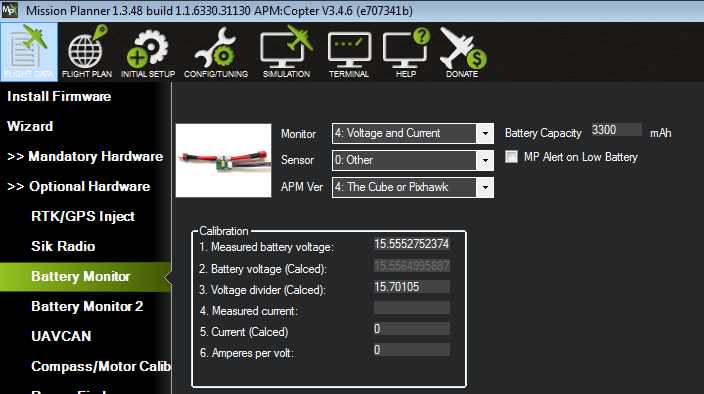Click the Battery voltage (Calced) value
Image resolution: width=704 pixels, height=394 pixels.
pyautogui.click(x=412, y=266)
